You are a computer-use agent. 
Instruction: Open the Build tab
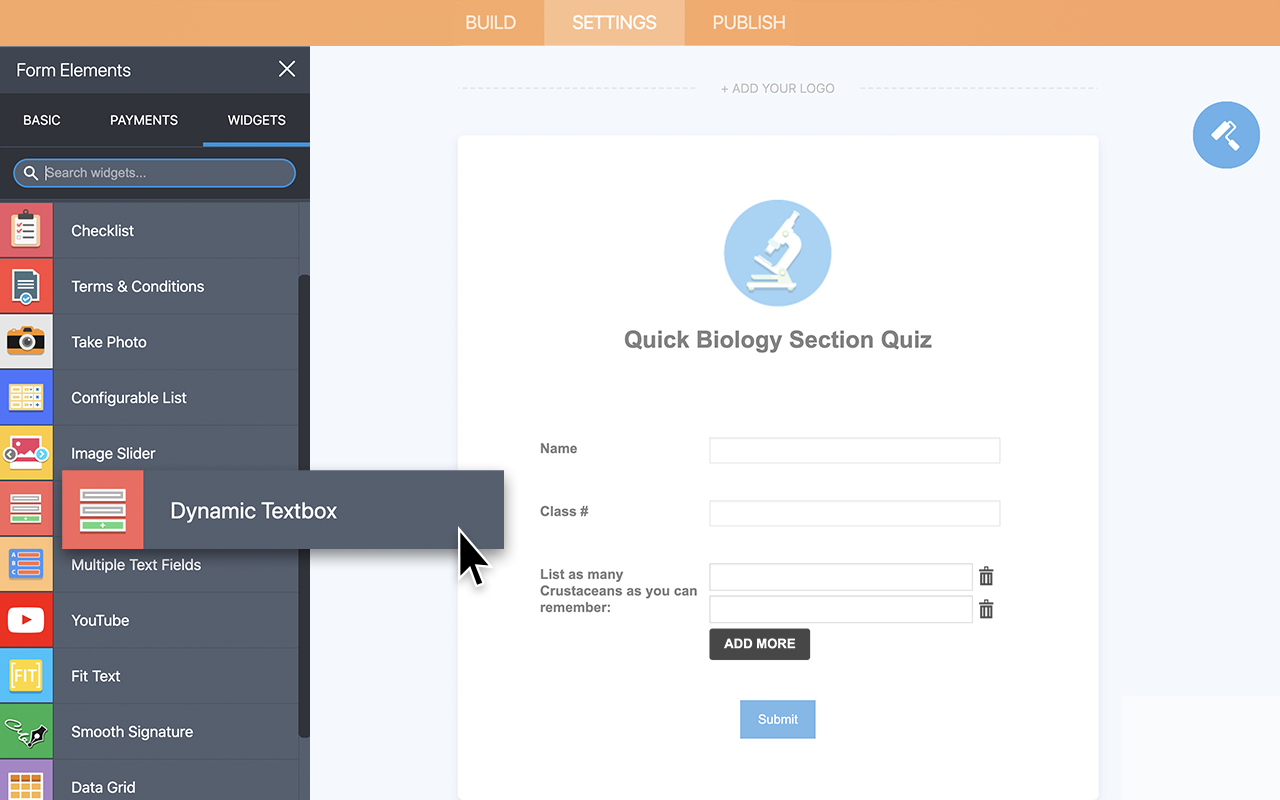click(491, 22)
